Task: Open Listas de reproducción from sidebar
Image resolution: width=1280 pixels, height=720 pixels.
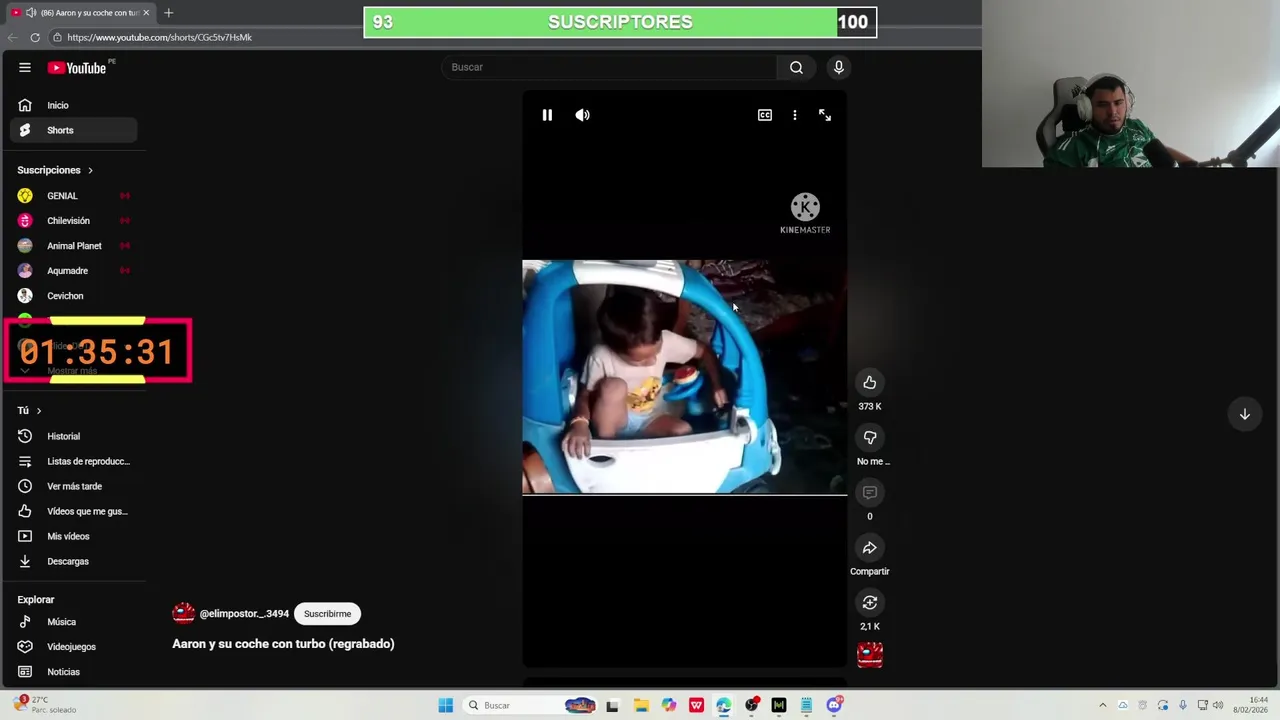Action: pyautogui.click(x=74, y=461)
